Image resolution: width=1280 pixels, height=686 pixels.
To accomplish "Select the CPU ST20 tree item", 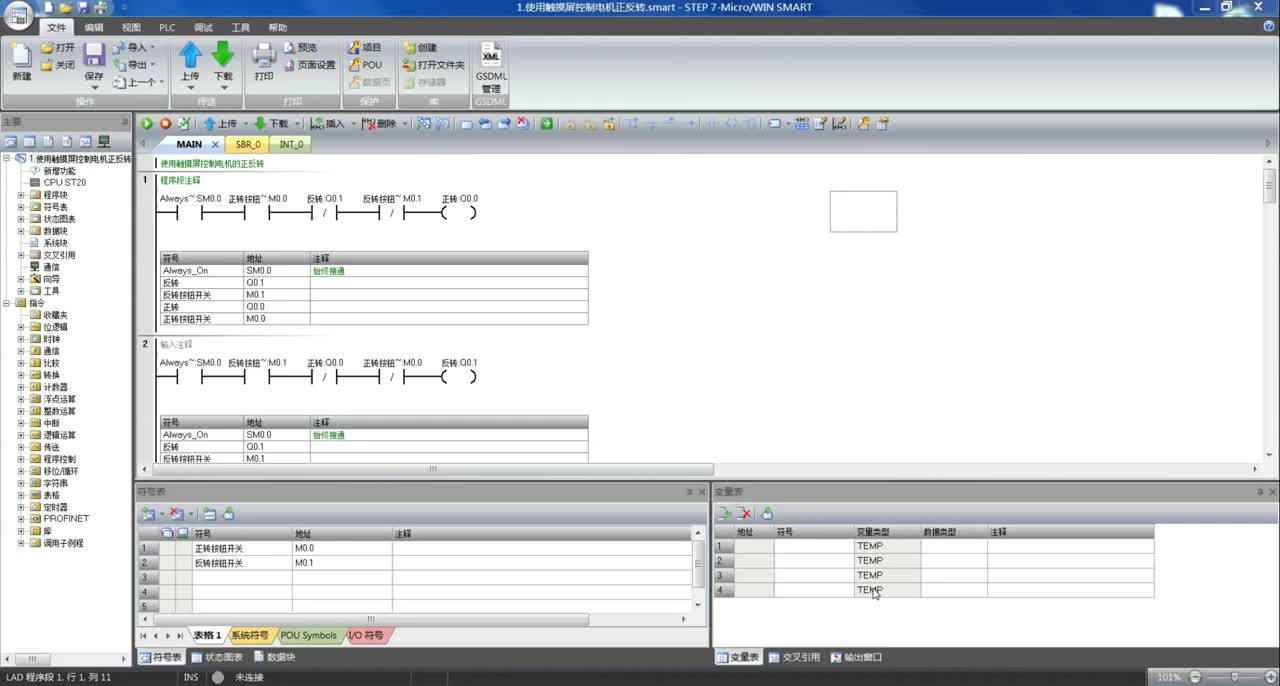I will (x=64, y=183).
